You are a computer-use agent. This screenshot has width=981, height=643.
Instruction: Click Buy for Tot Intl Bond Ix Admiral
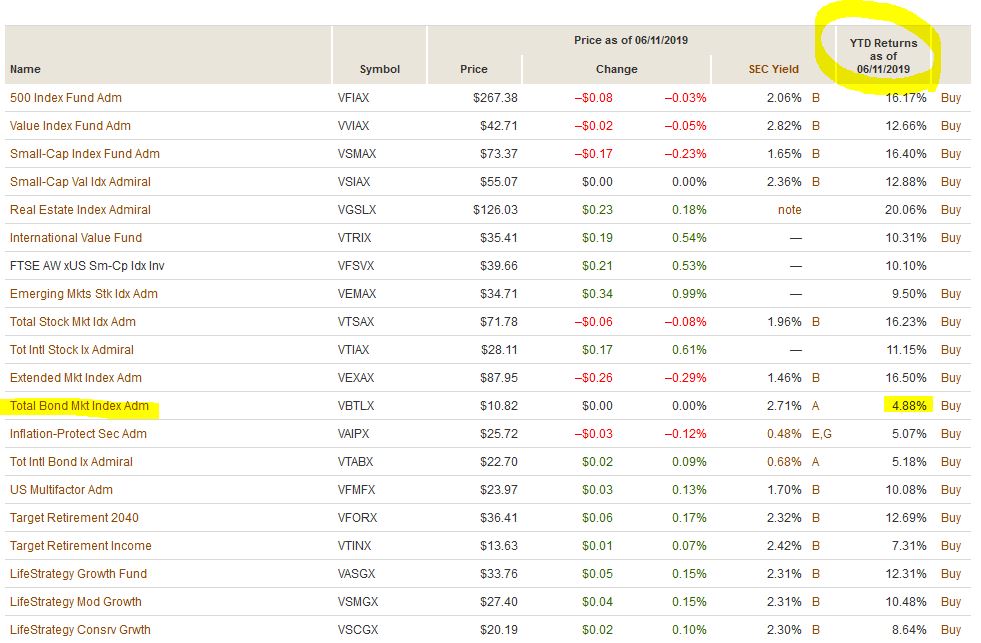coord(950,462)
